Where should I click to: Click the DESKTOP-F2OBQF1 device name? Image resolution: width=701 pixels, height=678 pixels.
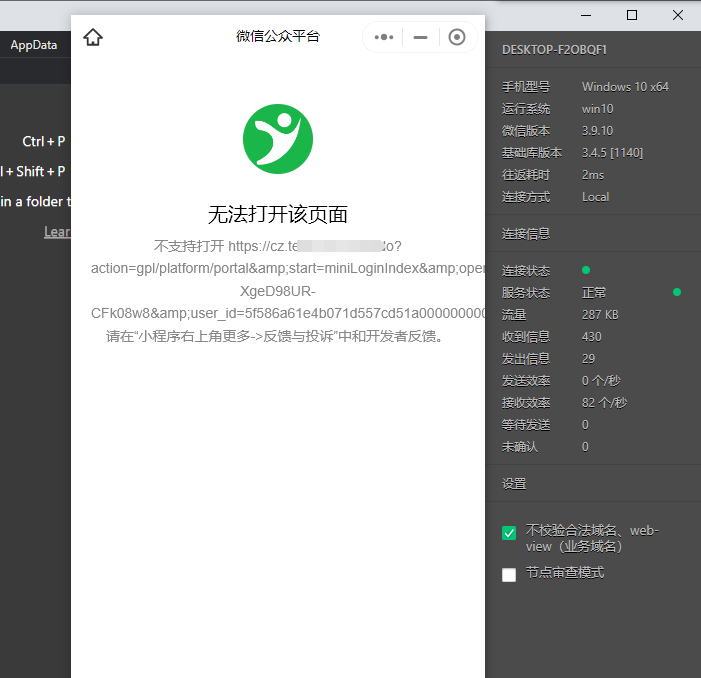click(554, 50)
